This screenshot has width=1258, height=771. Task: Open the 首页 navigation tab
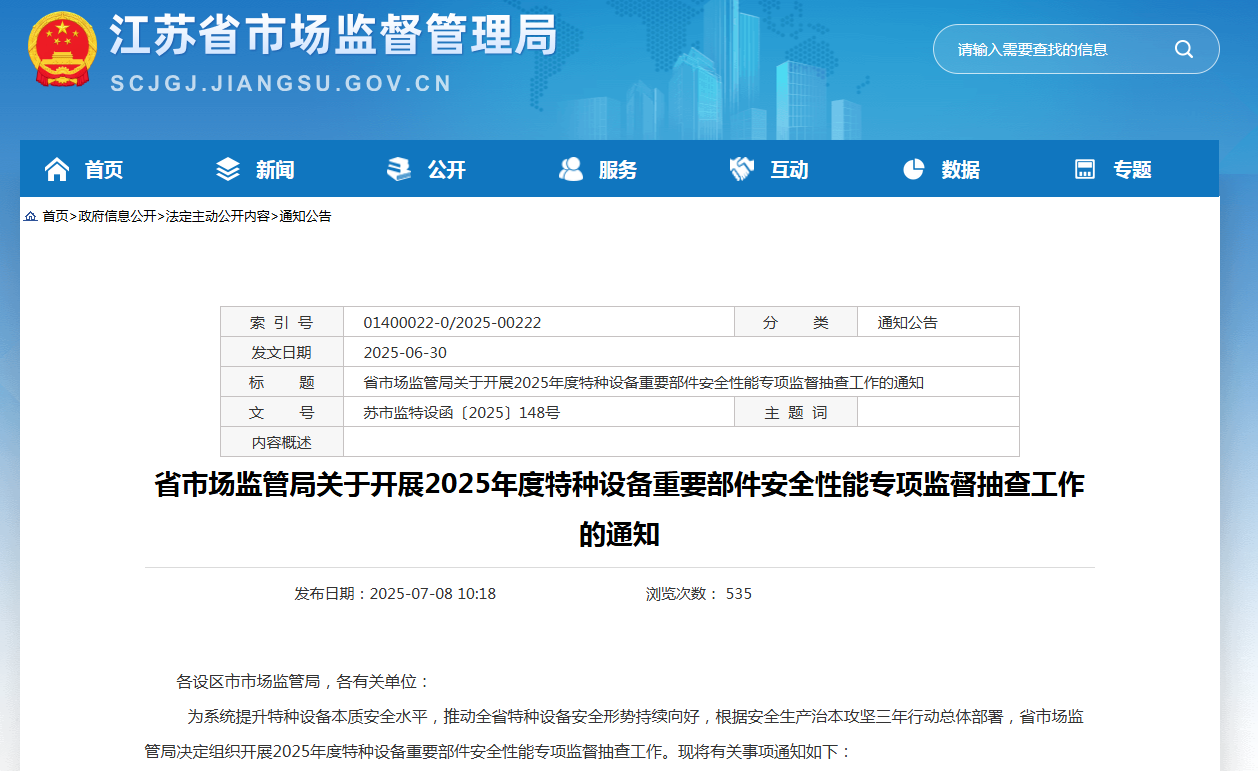pos(104,170)
